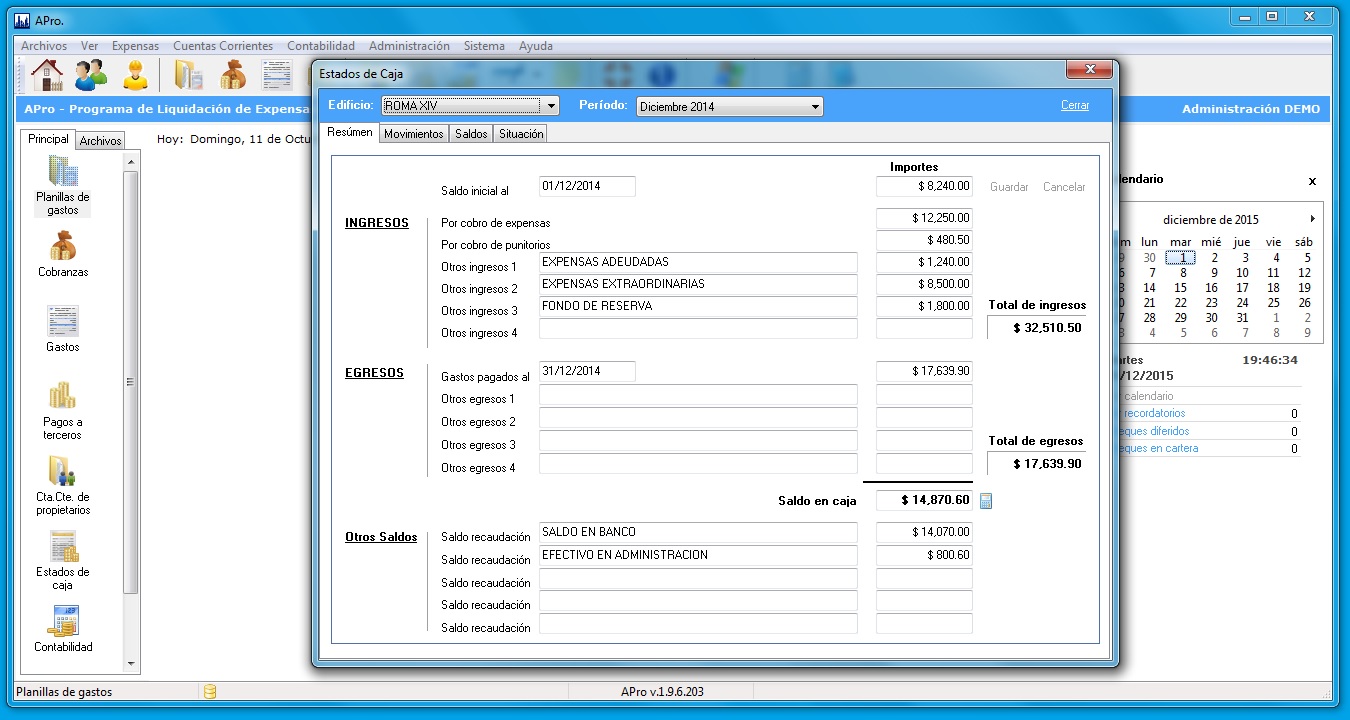Expand the Edificio dropdown showing ROMA XIV
Viewport: 1350px width, 720px height.
550,106
